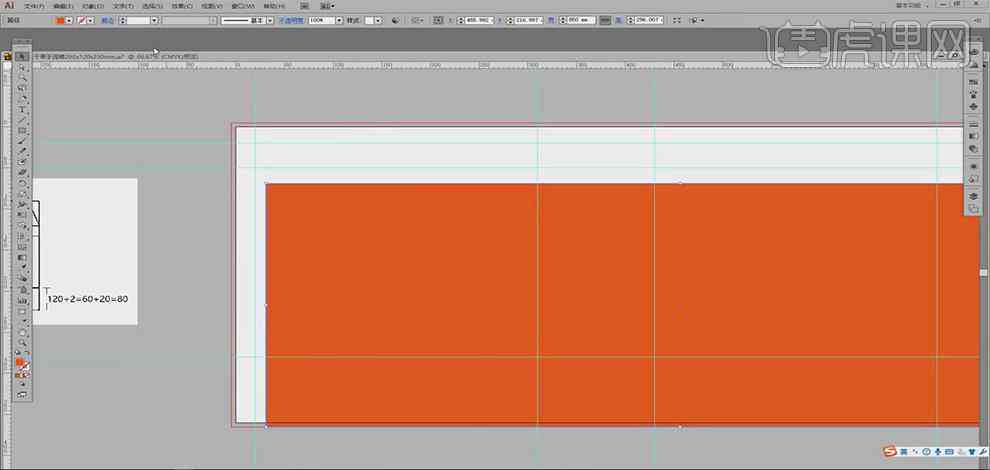Open fill color dropdown in control bar
The height and width of the screenshot is (470, 990).
click(x=69, y=20)
